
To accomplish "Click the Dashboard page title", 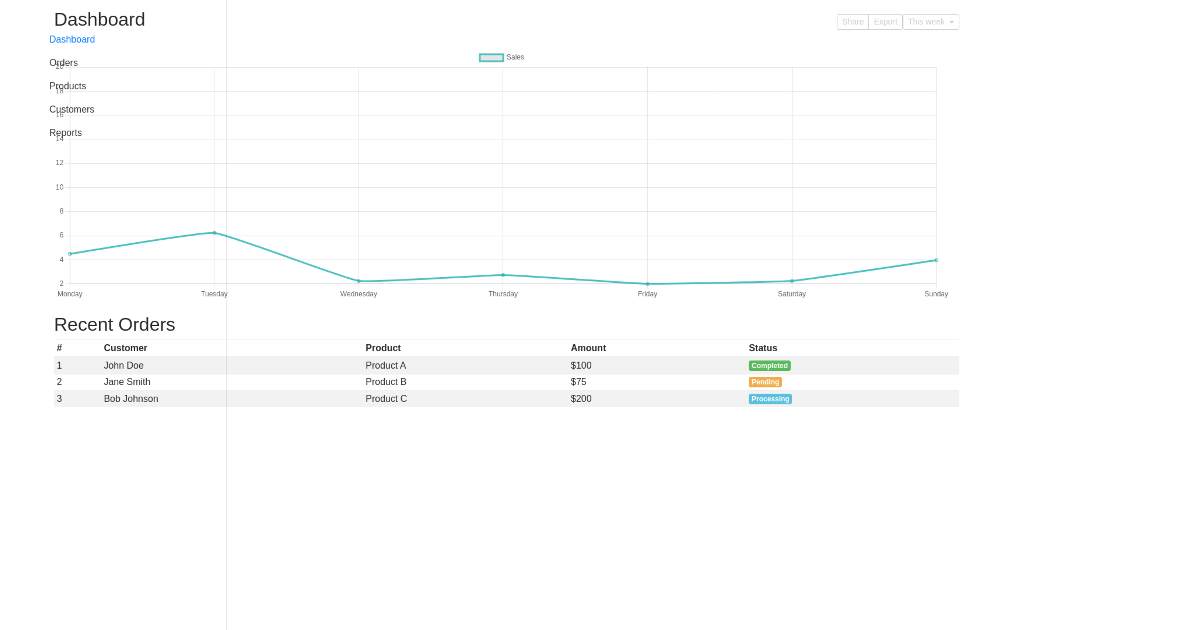I will (x=100, y=20).
